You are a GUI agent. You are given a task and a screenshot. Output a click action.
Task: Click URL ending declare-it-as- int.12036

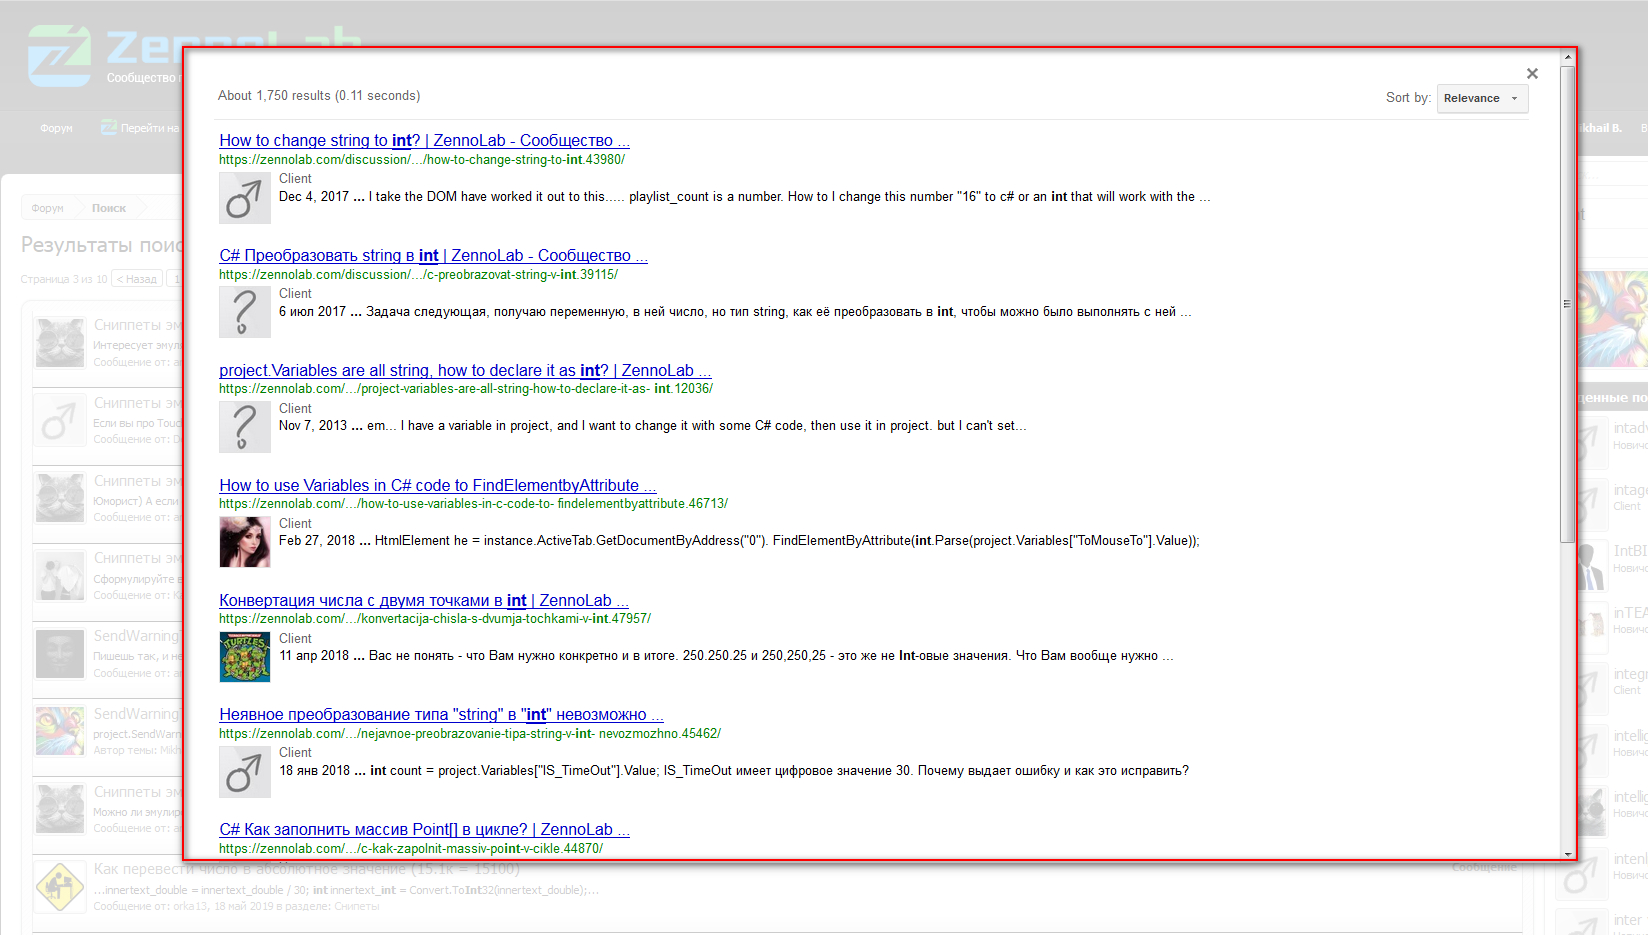pyautogui.click(x=466, y=389)
